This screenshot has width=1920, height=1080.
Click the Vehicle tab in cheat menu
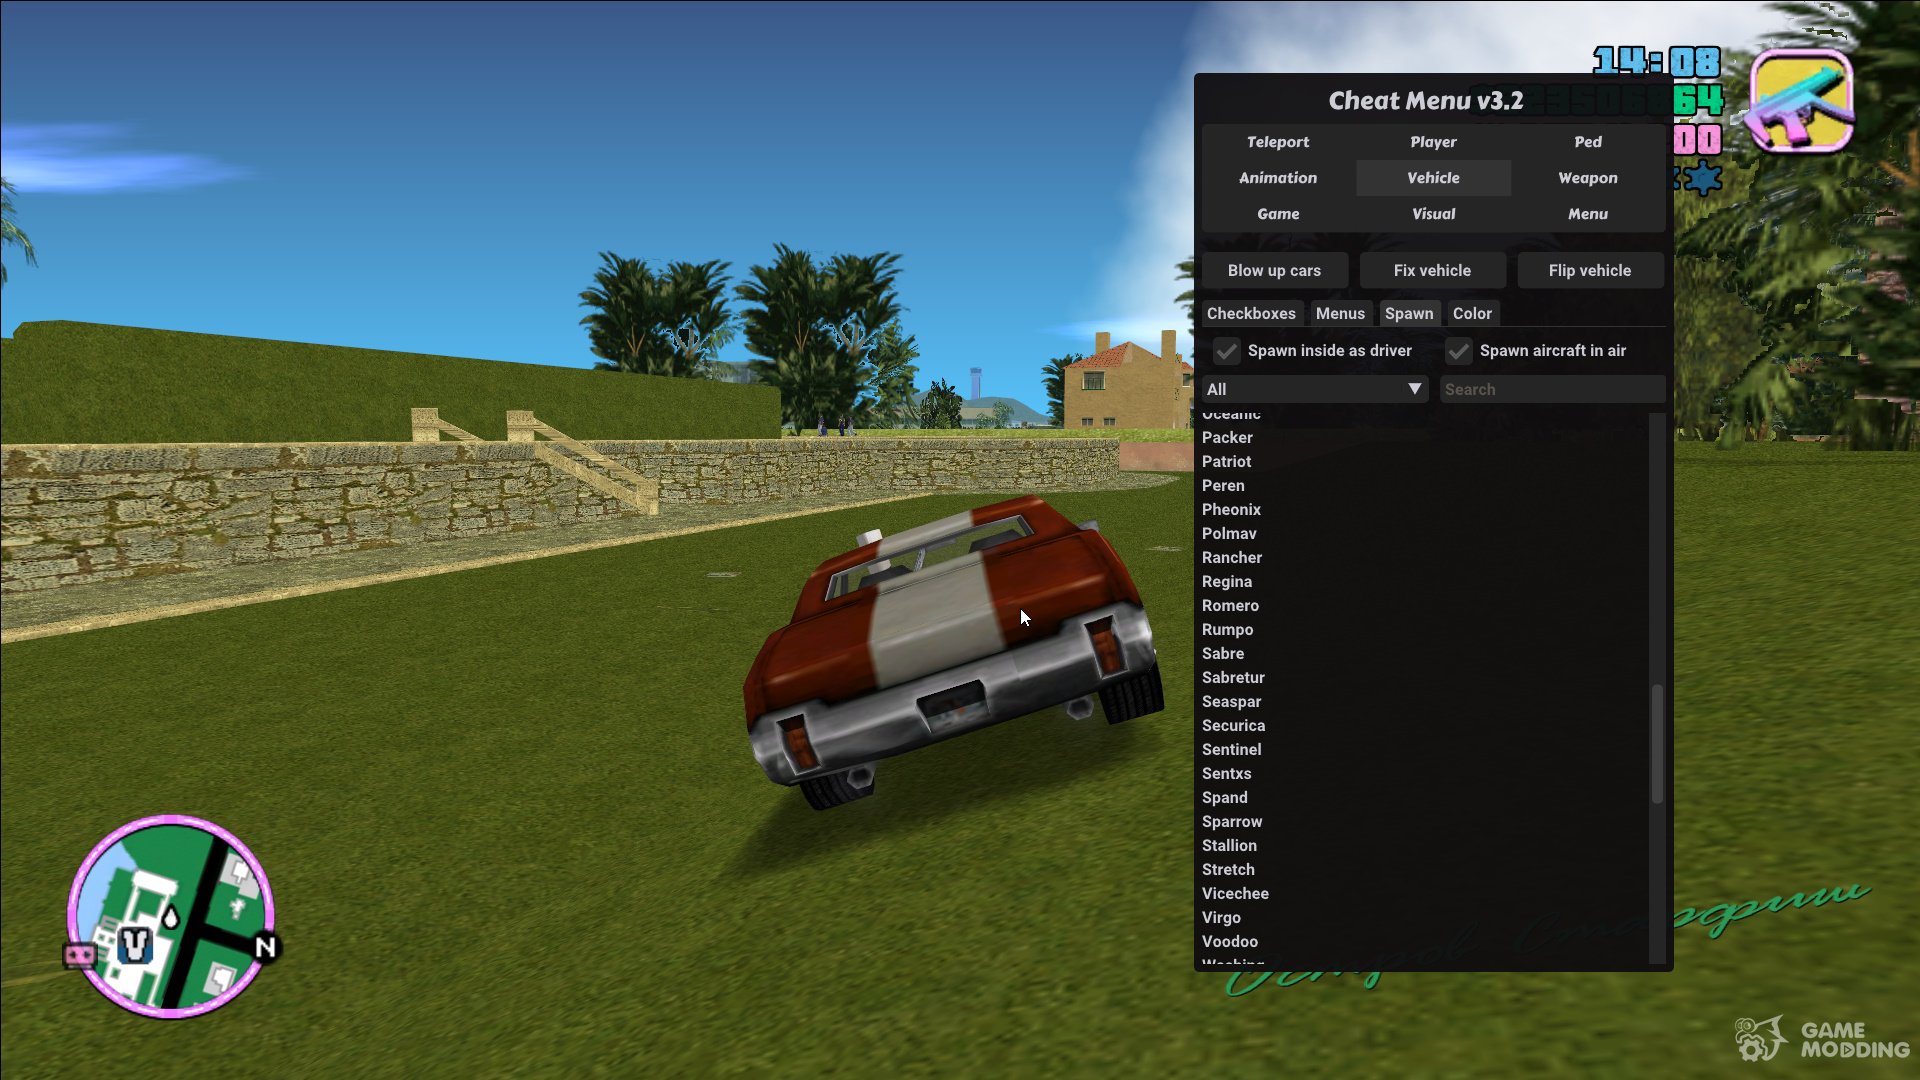[x=1432, y=177]
